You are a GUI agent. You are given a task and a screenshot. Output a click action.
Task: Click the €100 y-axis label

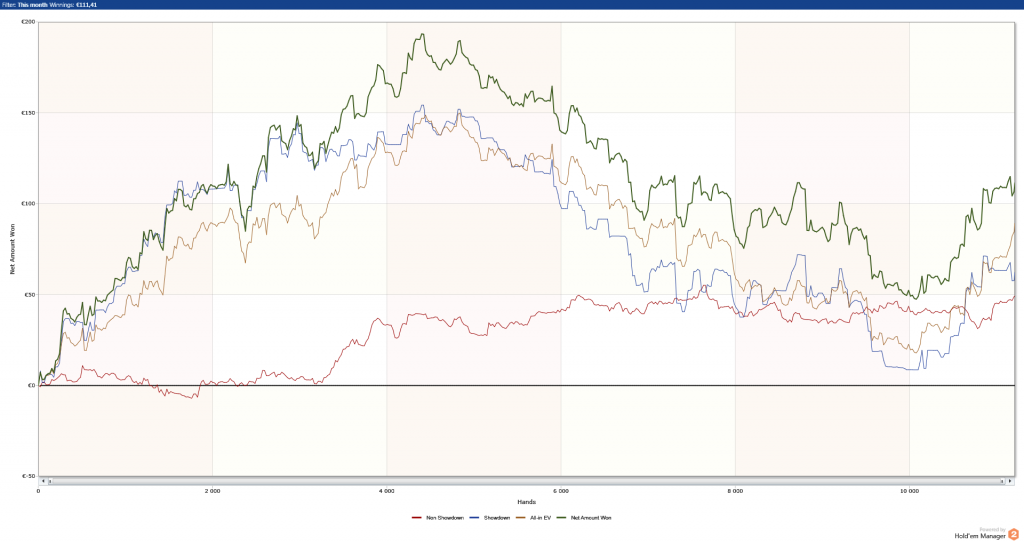pyautogui.click(x=28, y=203)
